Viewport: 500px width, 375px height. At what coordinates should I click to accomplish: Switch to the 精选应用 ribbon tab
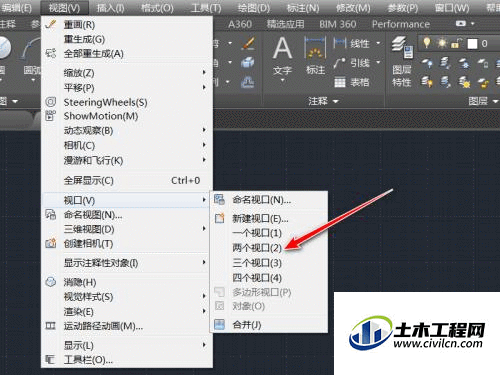point(285,24)
